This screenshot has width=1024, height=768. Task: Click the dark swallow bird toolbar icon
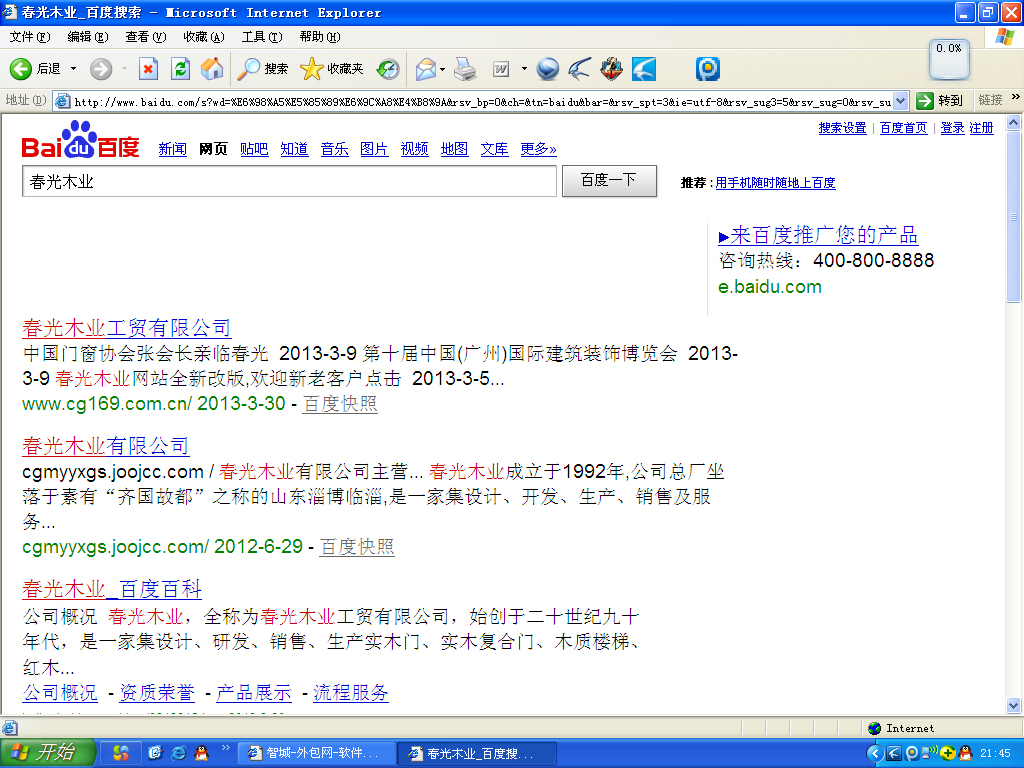579,69
